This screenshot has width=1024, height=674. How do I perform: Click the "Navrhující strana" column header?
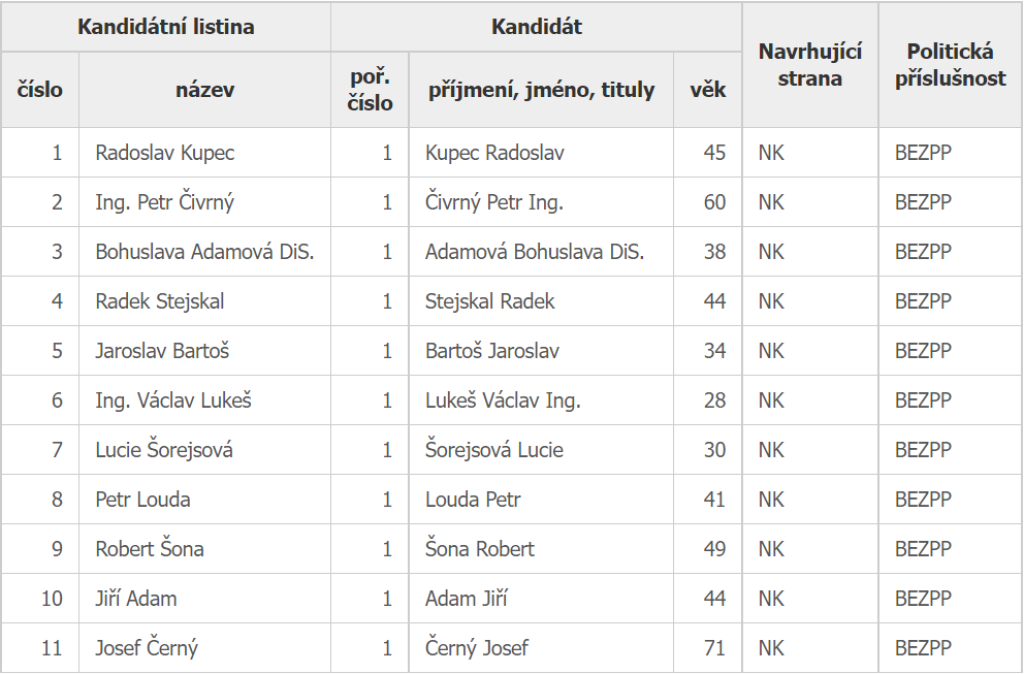[x=810, y=65]
